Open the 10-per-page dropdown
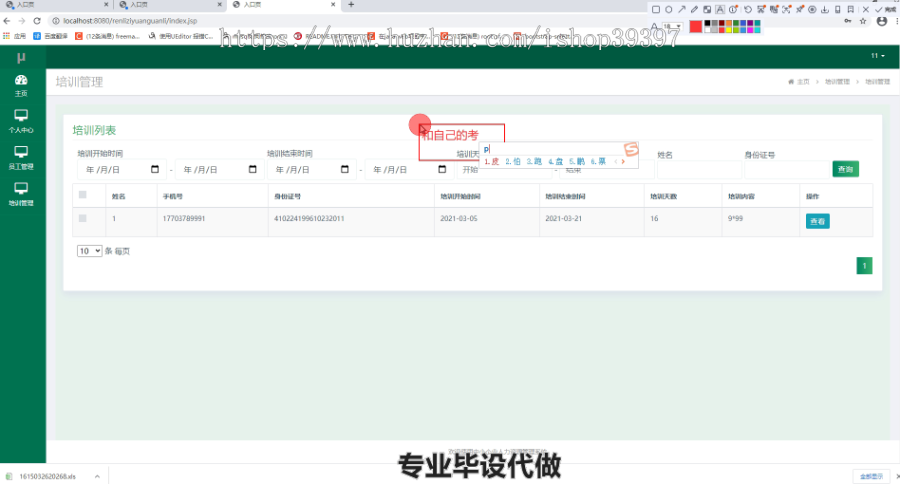Viewport: 900px width, 484px height. [90, 251]
